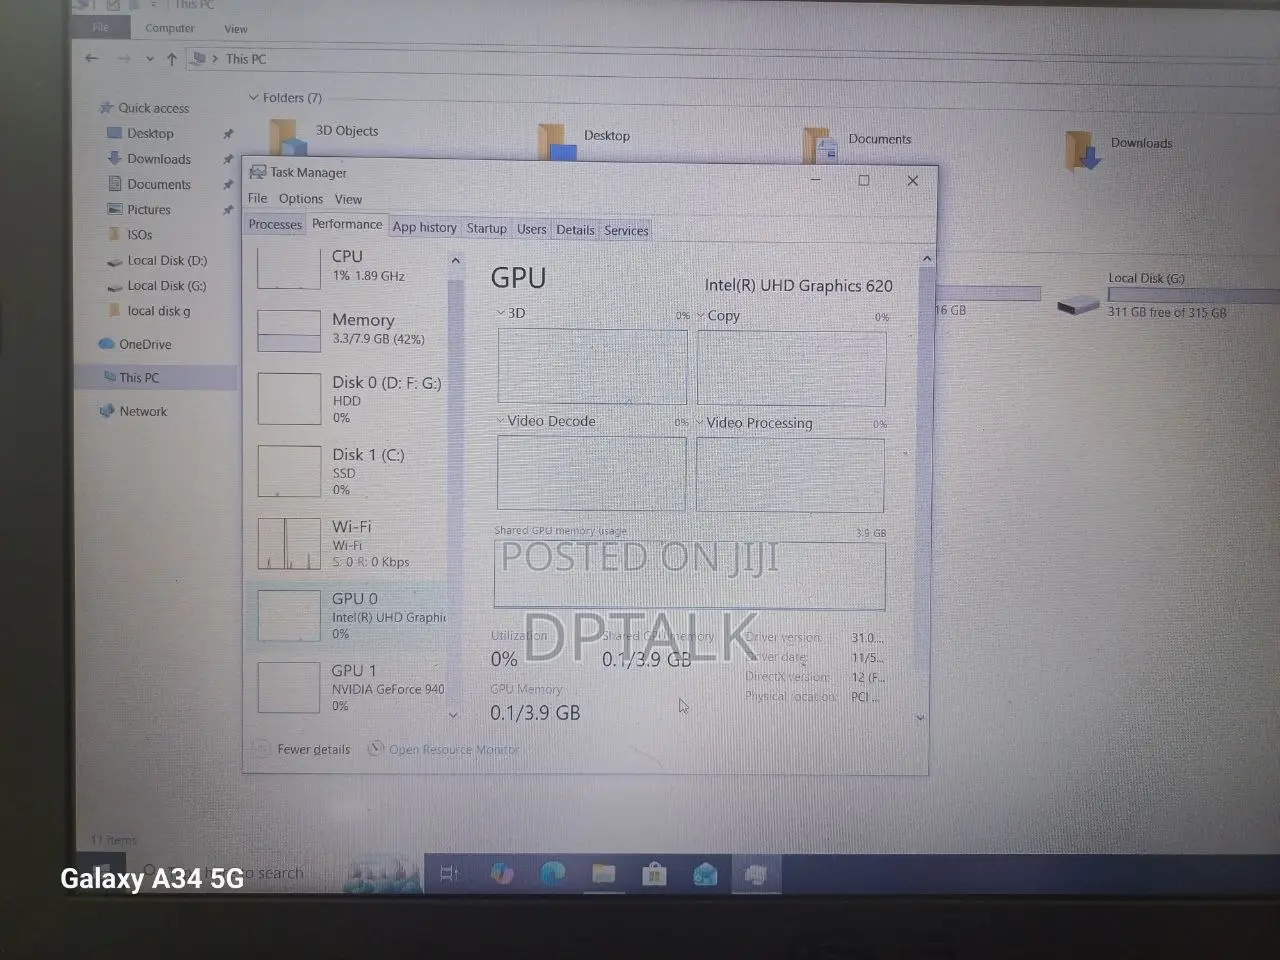Open Task Manager File menu
This screenshot has height=960, width=1280.
(x=257, y=198)
